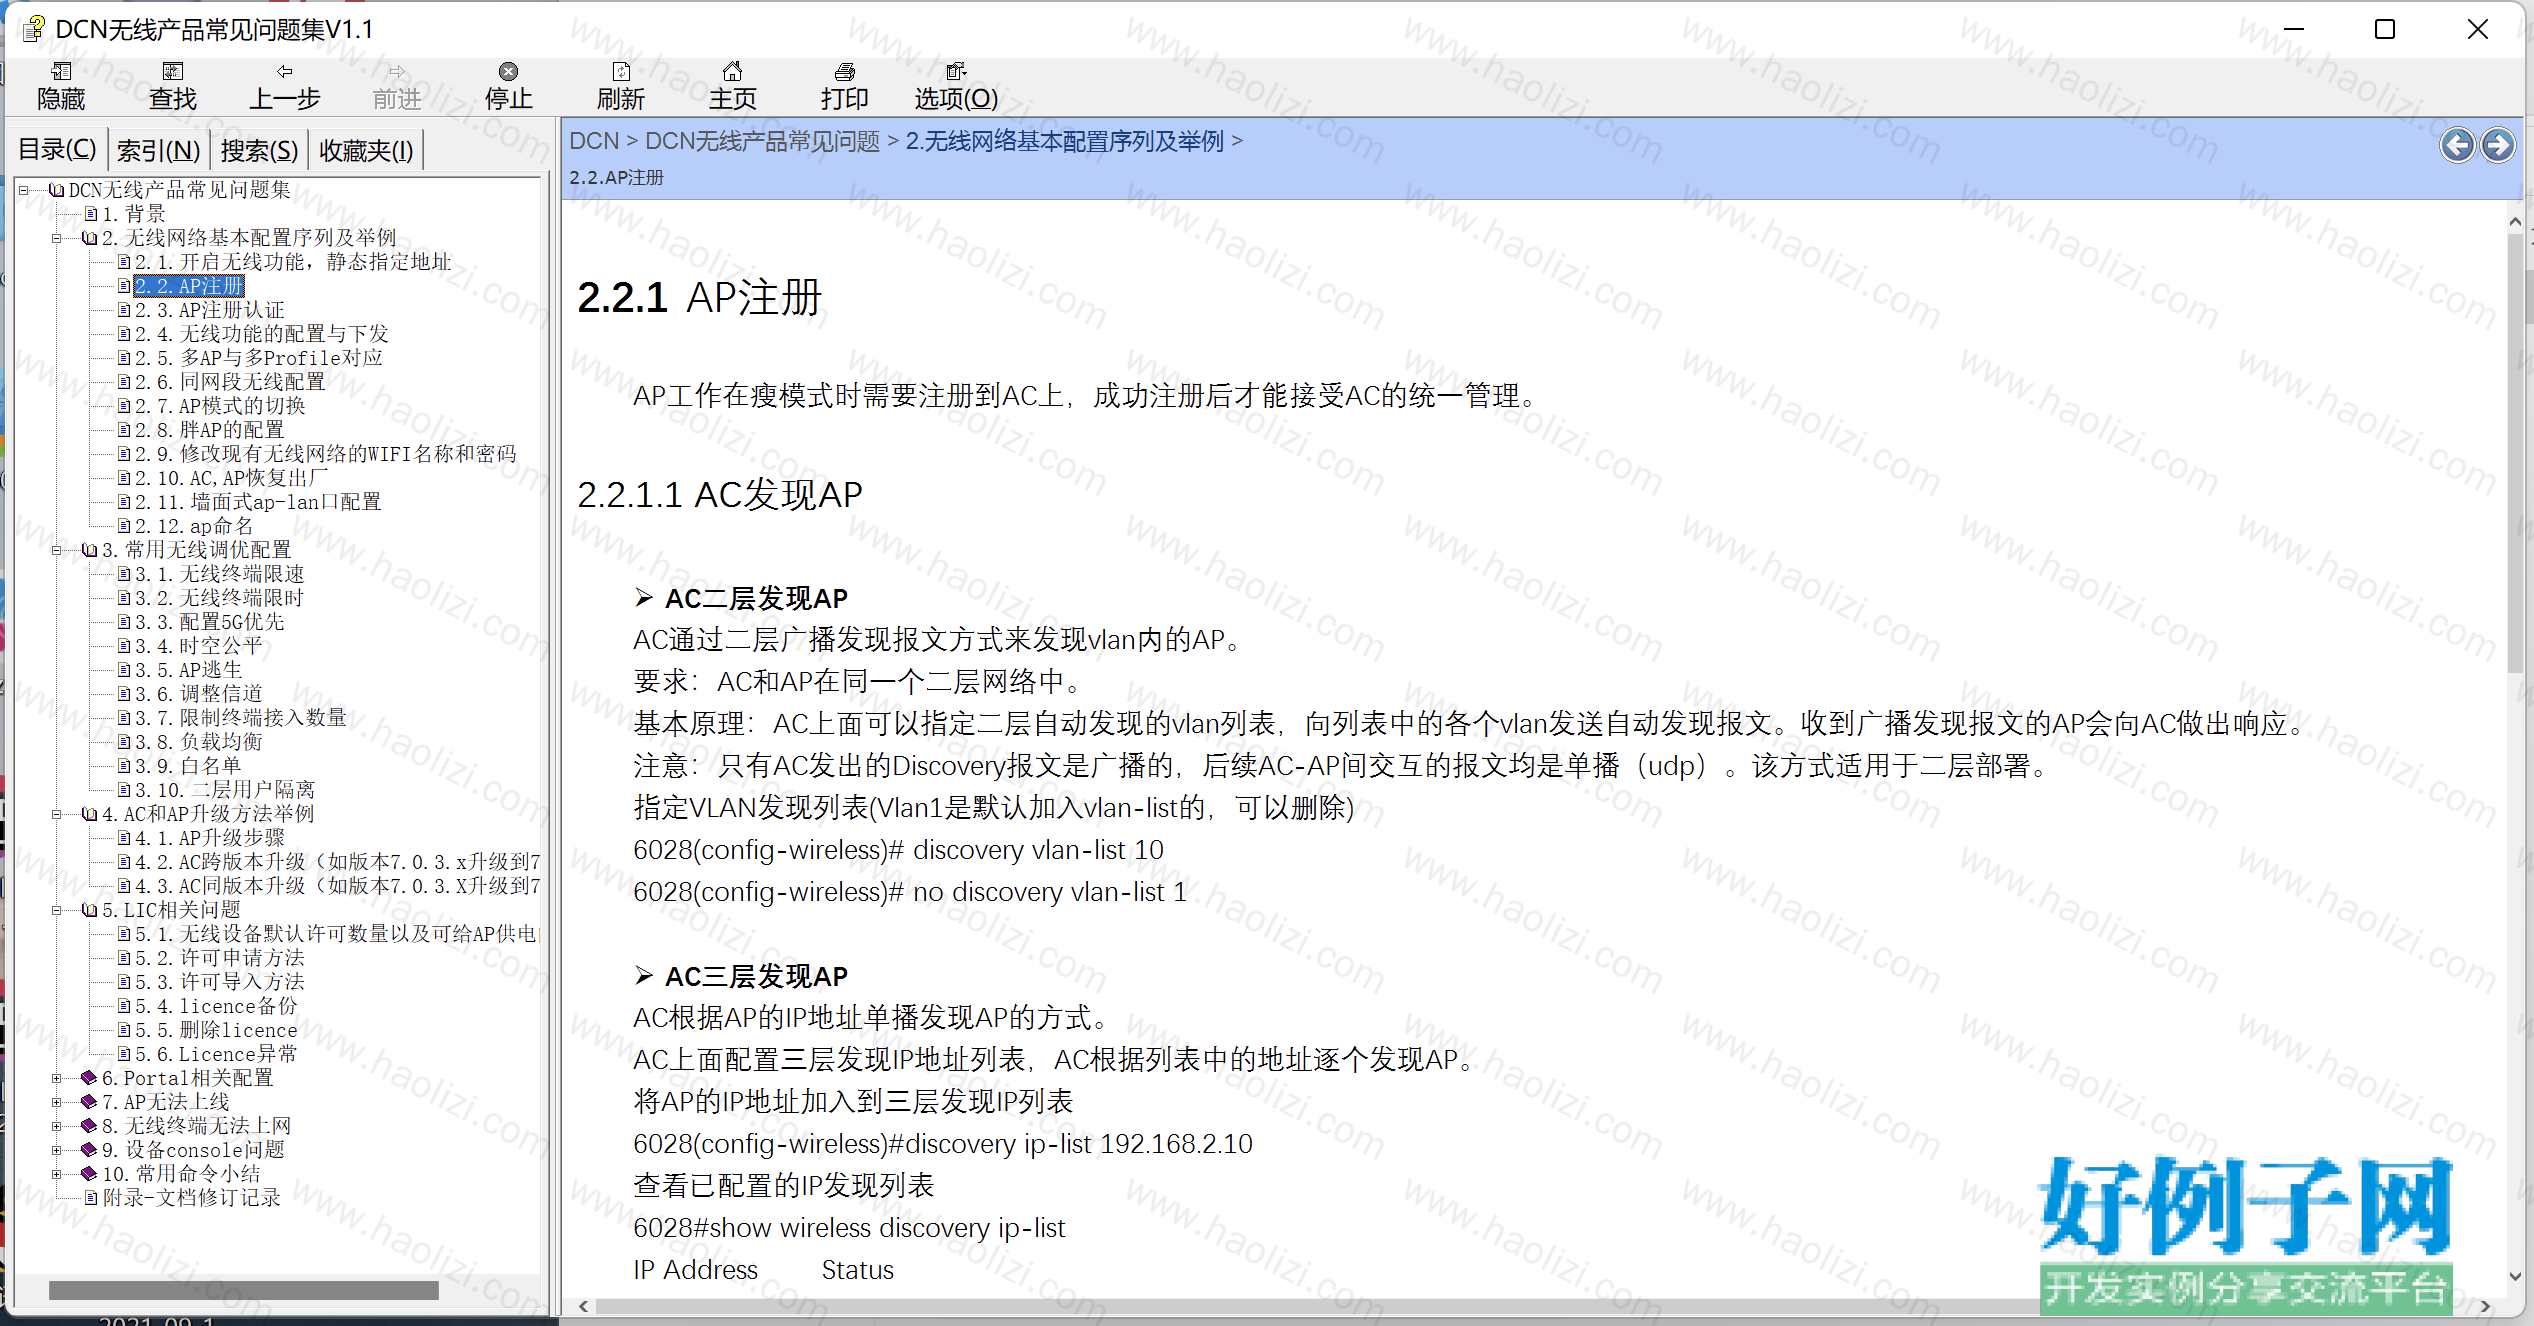Open topic 2.12. ap命名
The width and height of the screenshot is (2534, 1326).
(194, 526)
